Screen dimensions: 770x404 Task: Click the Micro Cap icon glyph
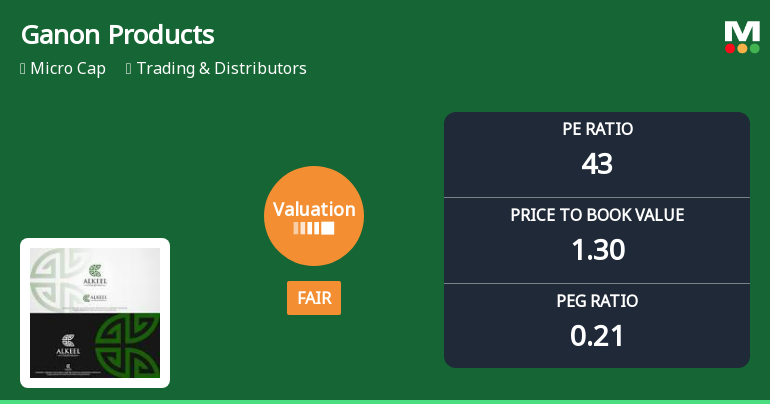(x=23, y=69)
